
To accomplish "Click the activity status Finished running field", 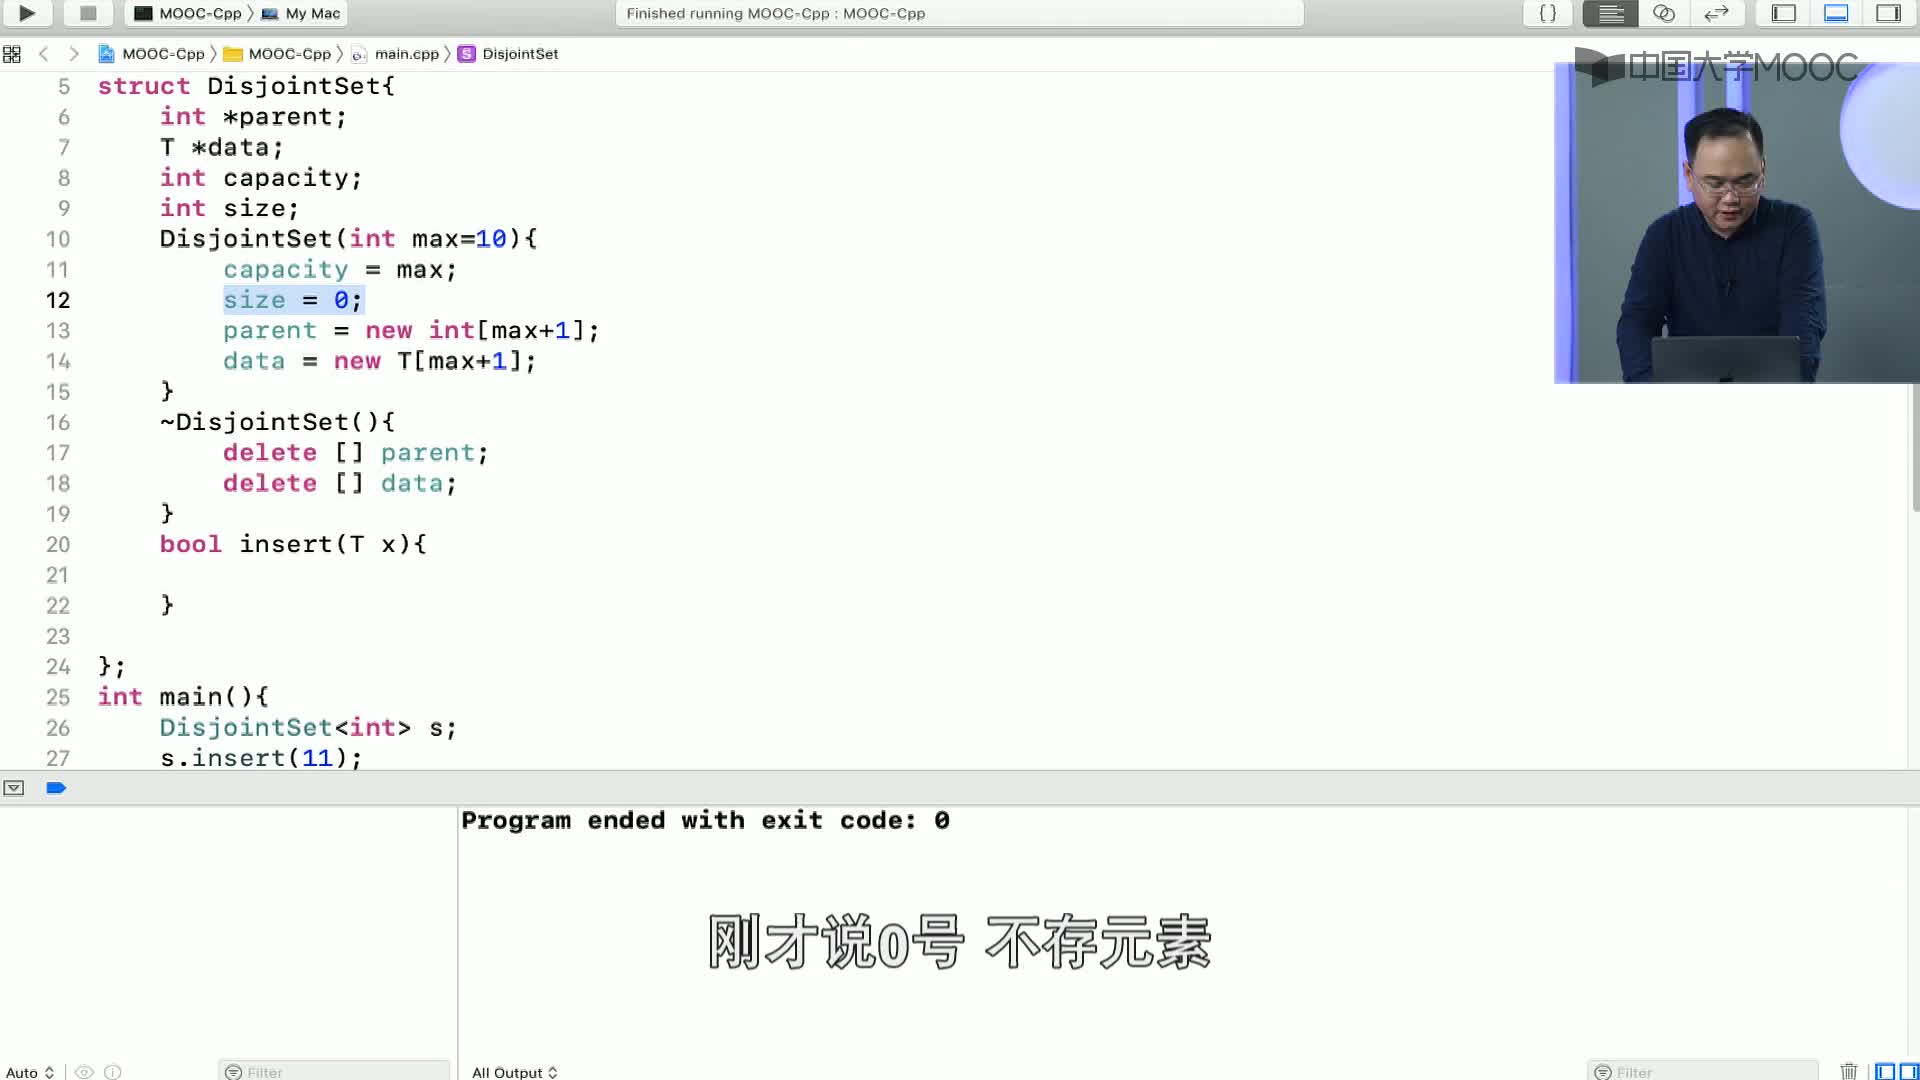I will tap(959, 13).
